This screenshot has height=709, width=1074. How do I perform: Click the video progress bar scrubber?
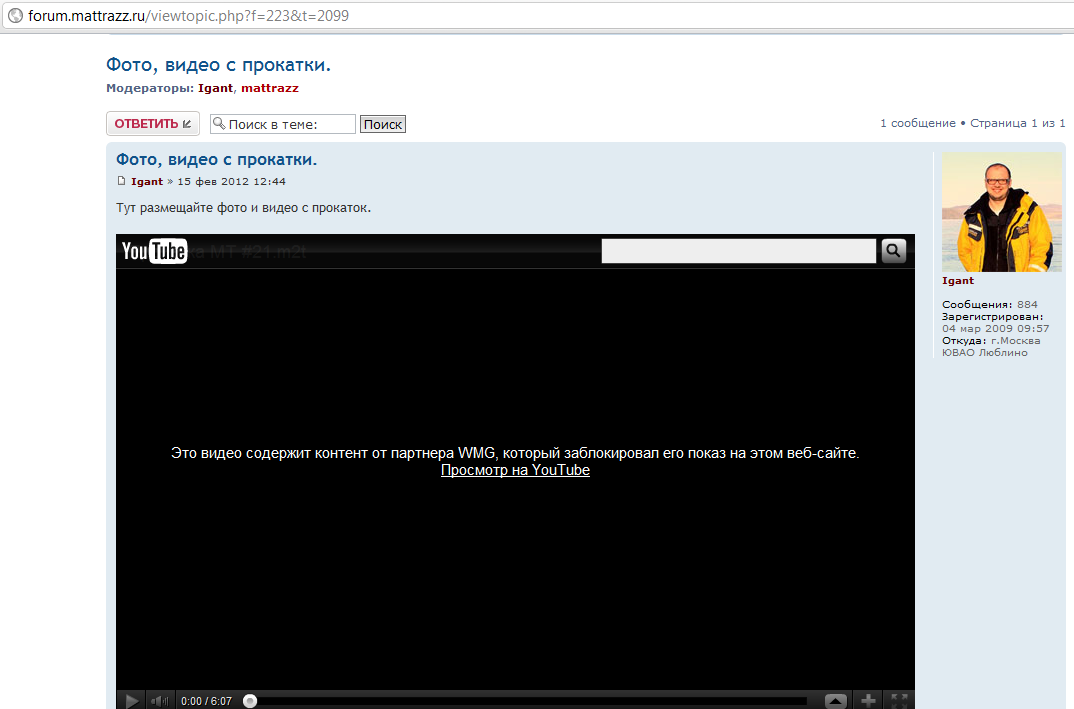coord(250,701)
